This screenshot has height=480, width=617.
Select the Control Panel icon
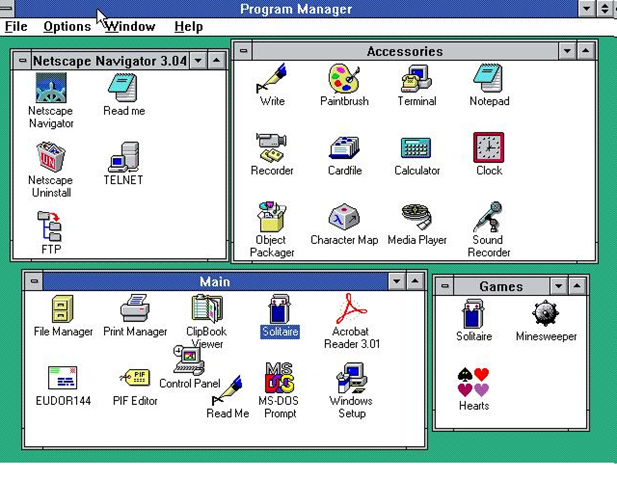point(188,362)
